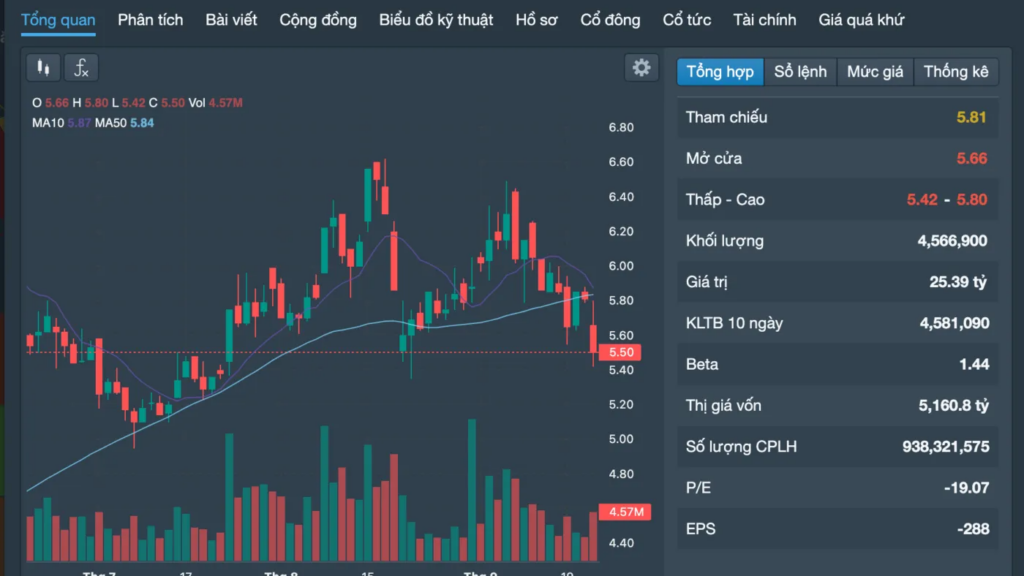Open the fx indicators menu
This screenshot has height=576, width=1024.
(x=82, y=68)
